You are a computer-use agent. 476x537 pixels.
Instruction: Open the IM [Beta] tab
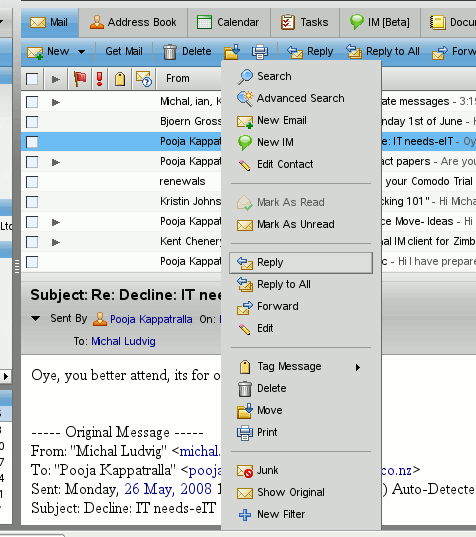point(380,23)
